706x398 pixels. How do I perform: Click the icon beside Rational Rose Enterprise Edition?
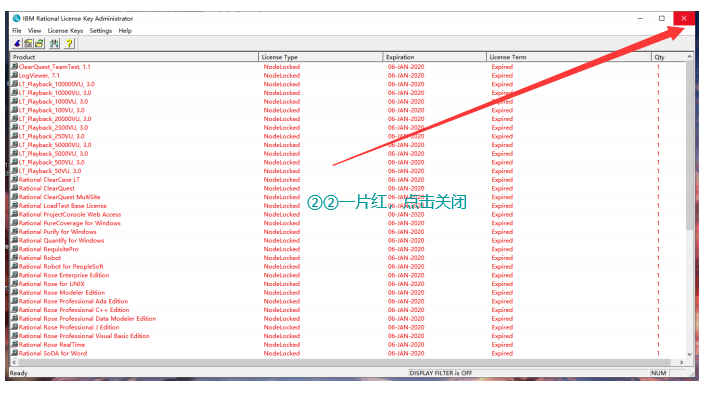14,275
